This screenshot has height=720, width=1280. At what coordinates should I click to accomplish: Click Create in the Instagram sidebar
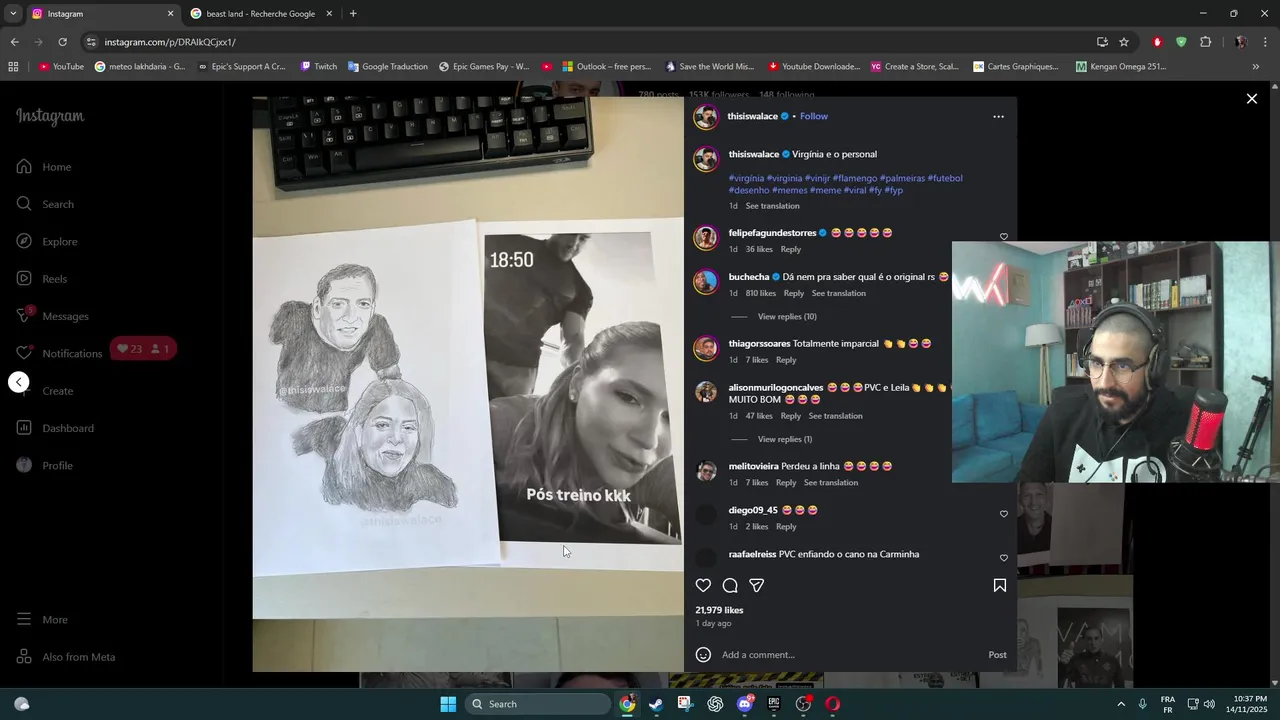point(45,391)
